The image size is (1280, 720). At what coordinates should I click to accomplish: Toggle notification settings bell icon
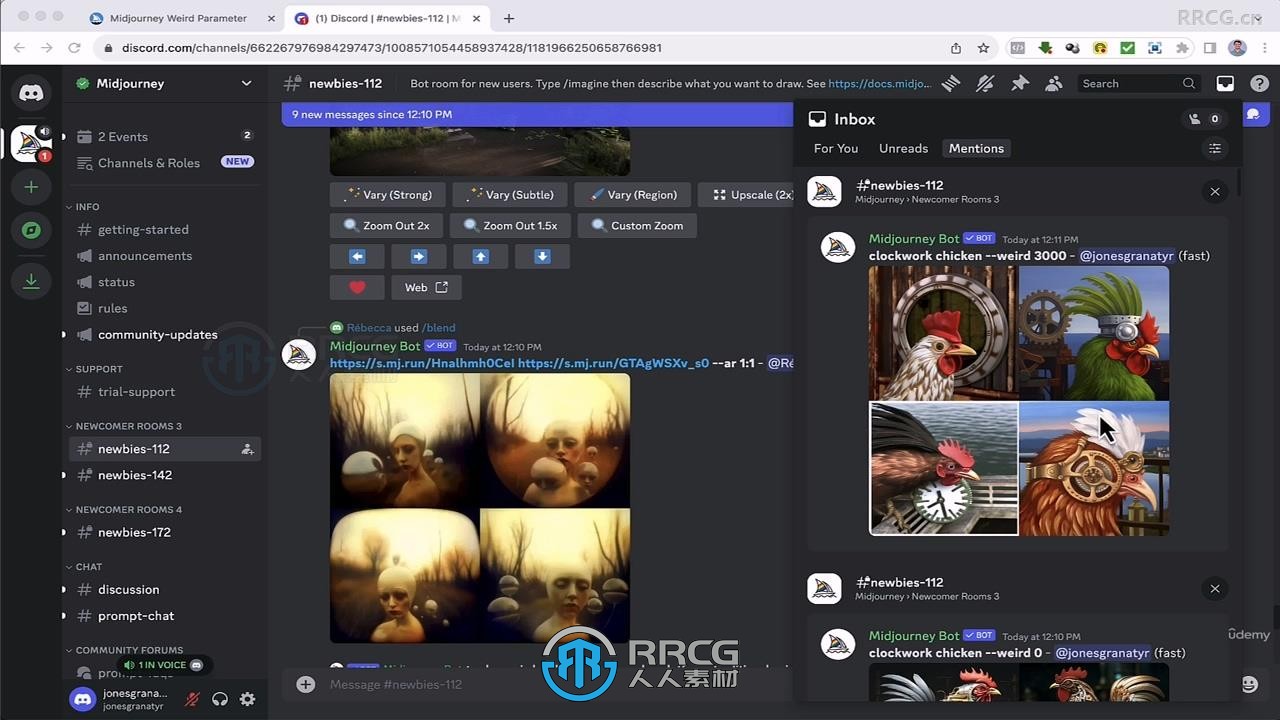click(x=985, y=84)
